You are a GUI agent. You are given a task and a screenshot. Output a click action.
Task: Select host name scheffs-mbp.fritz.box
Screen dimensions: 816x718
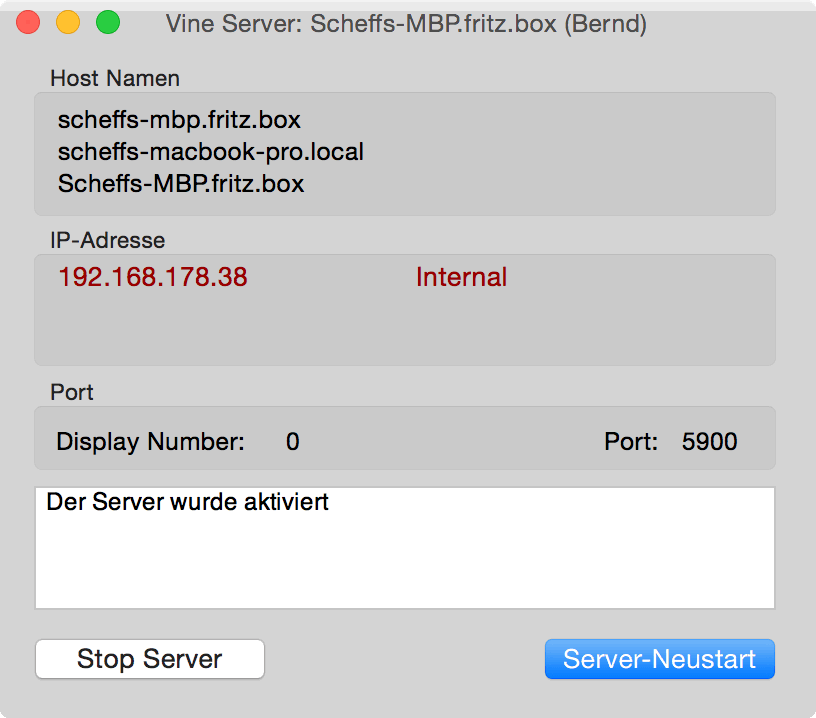[179, 120]
